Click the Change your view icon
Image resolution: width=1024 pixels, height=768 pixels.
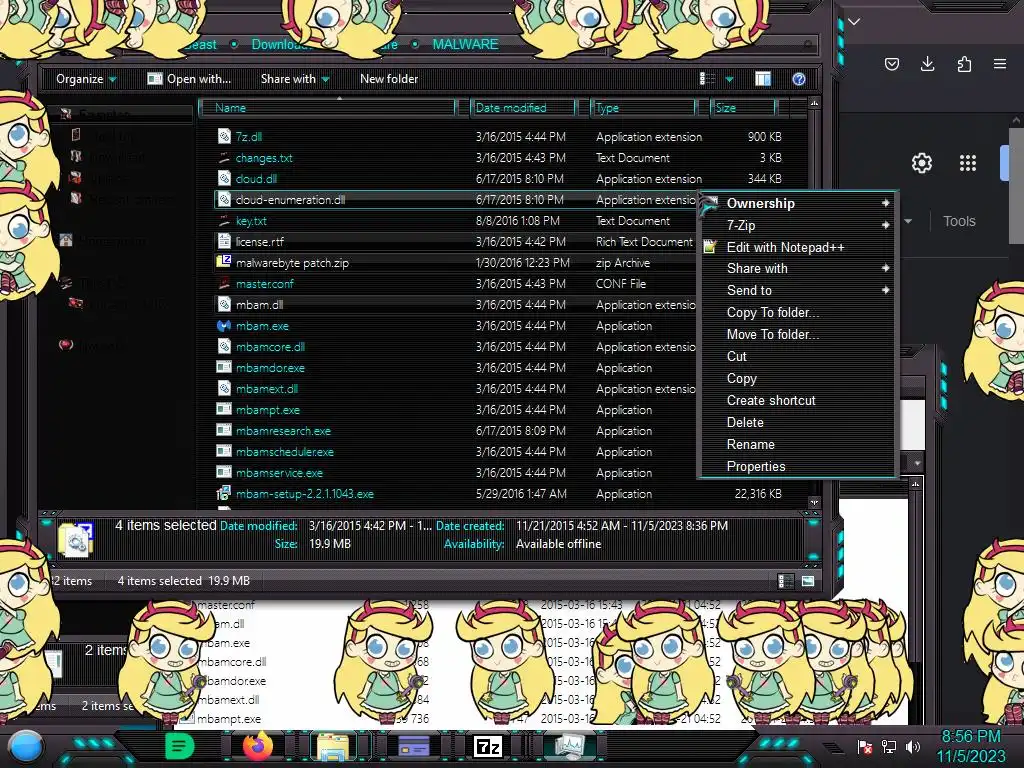coord(707,79)
